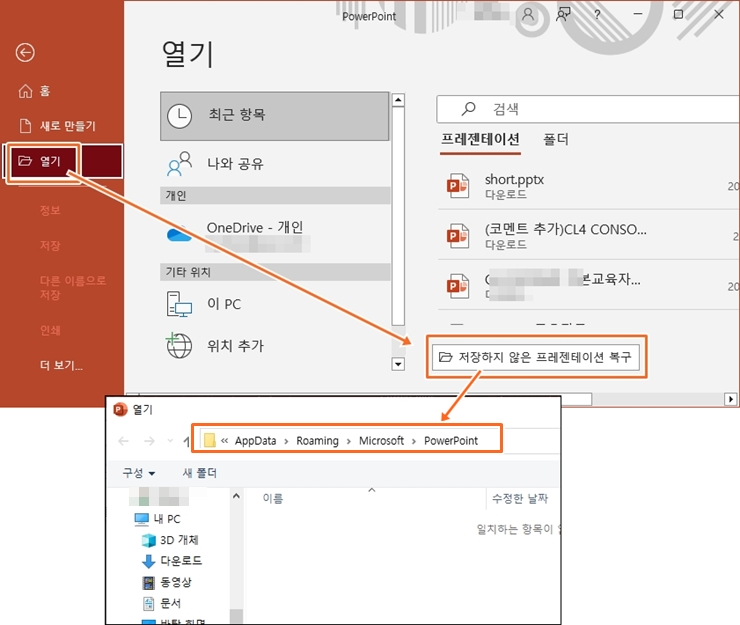This screenshot has width=740, height=625.
Task: Choose 다른 이름으로 저장 option
Action: [x=73, y=287]
